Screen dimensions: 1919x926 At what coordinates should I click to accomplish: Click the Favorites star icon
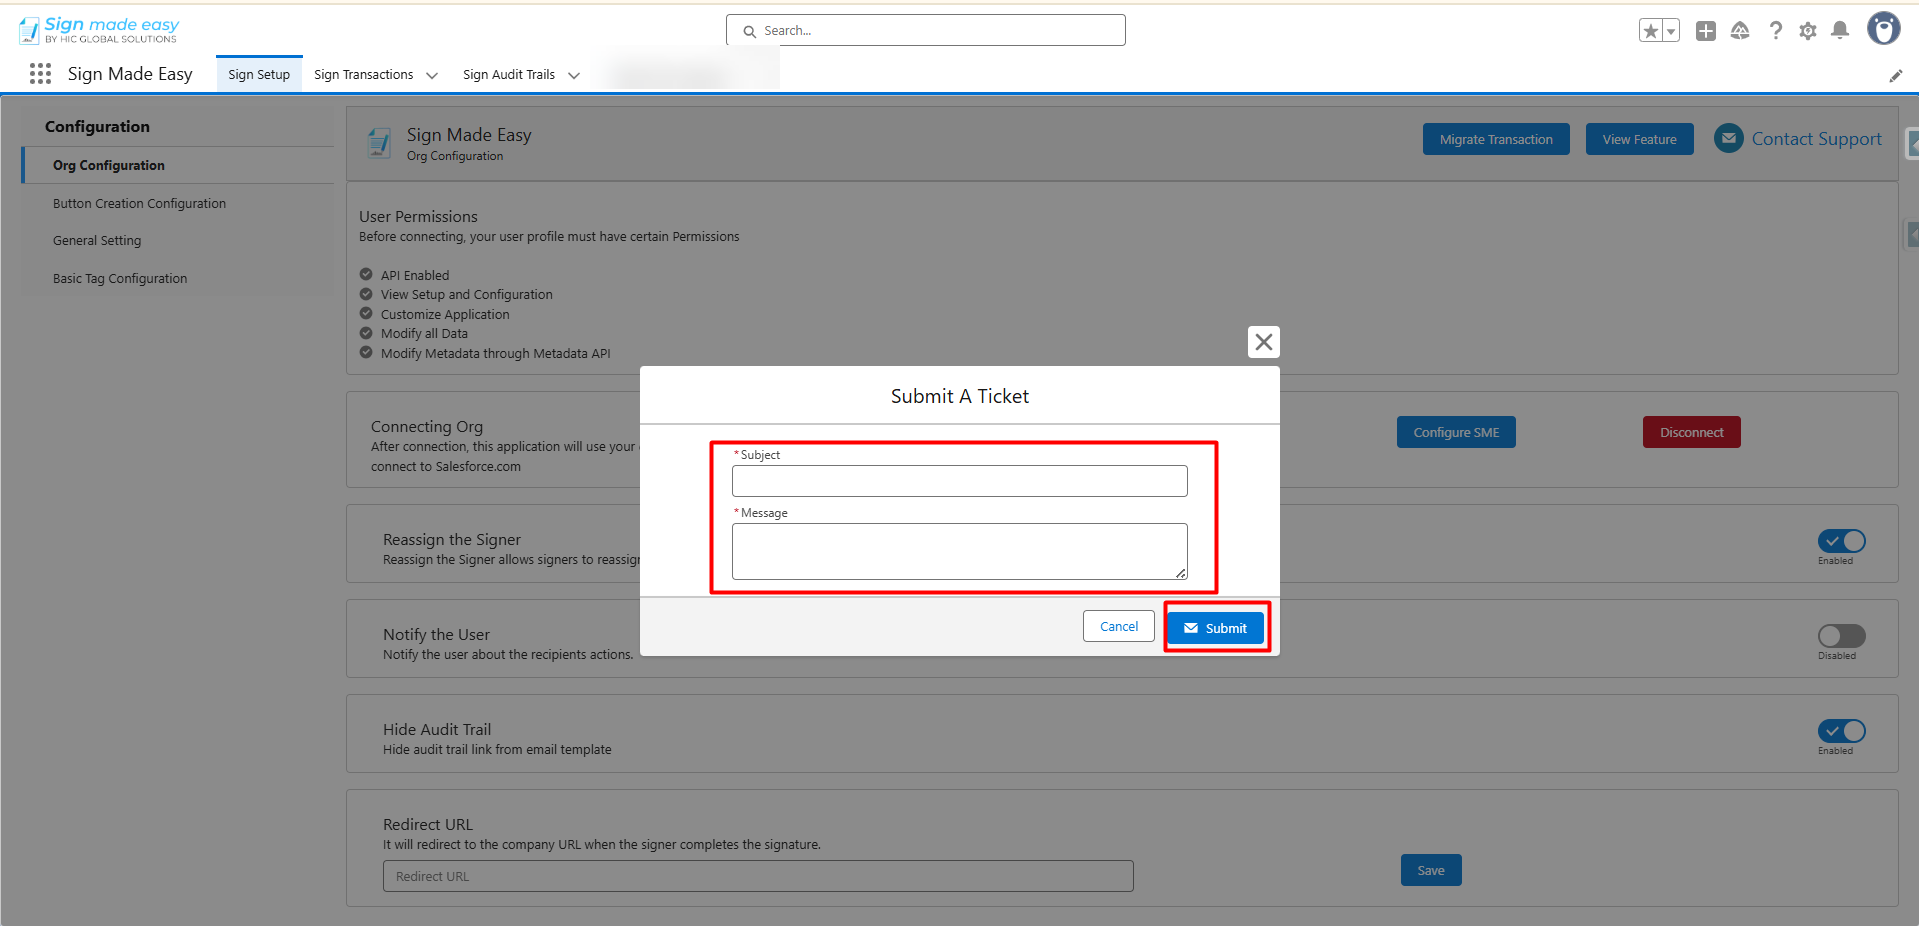[1651, 31]
